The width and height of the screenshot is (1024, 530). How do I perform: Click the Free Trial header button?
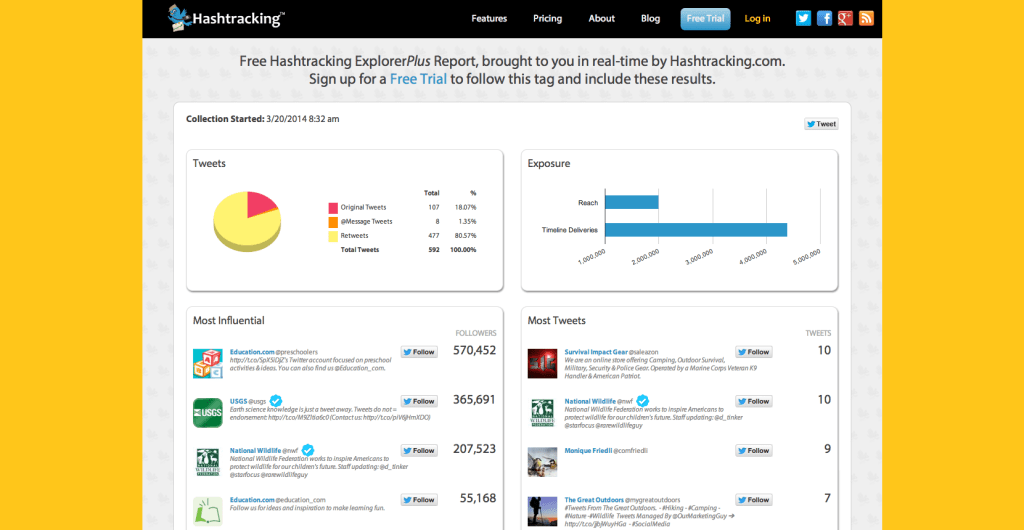(x=705, y=19)
